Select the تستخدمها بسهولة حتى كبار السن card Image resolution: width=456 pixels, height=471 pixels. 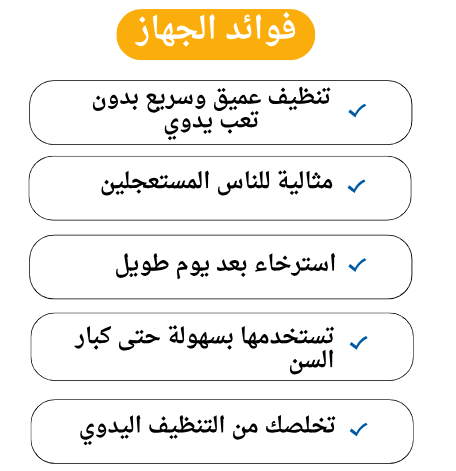tap(222, 347)
